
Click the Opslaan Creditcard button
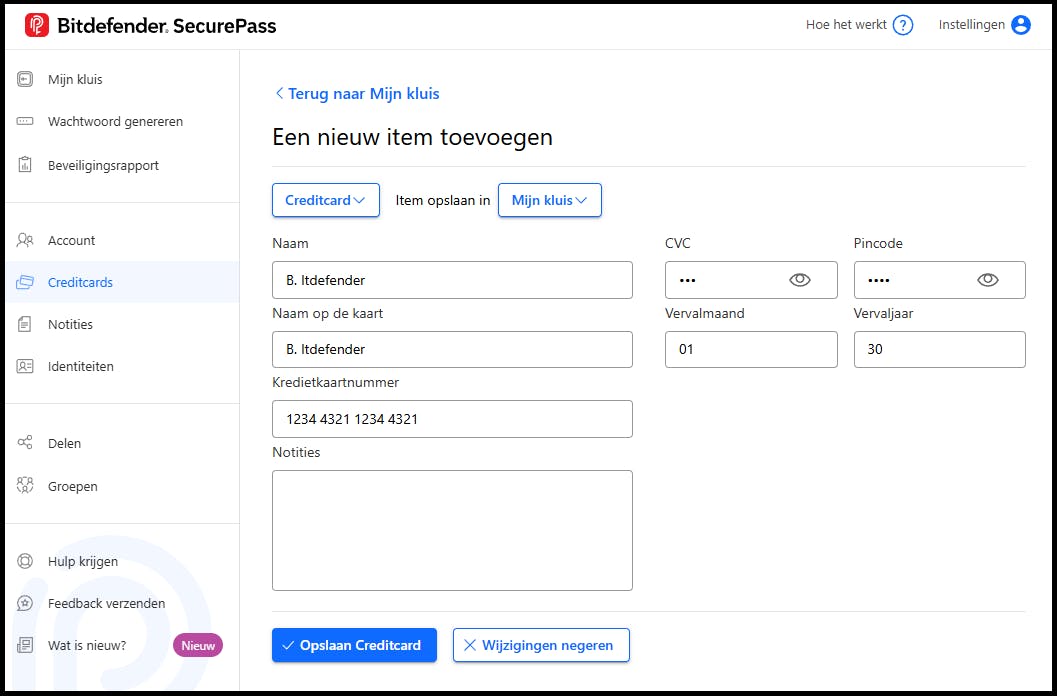354,645
